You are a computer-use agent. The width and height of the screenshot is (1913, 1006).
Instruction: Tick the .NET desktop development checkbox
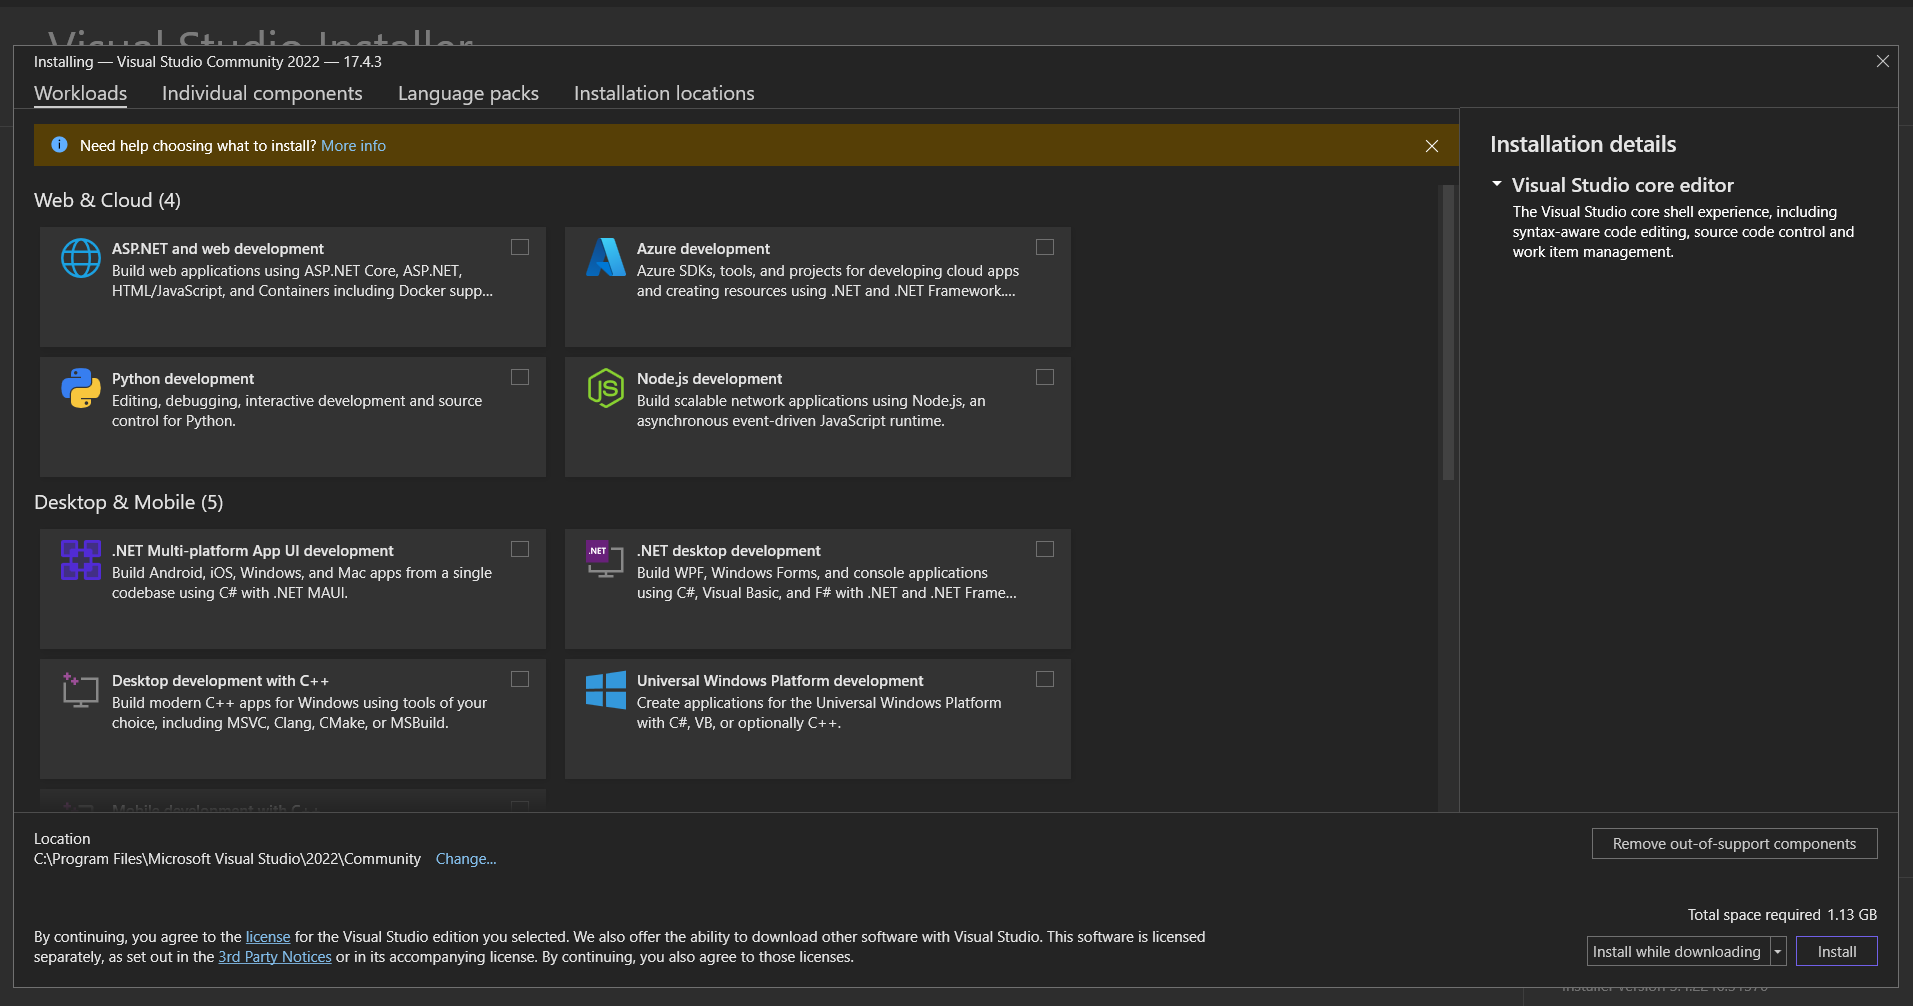point(1045,549)
